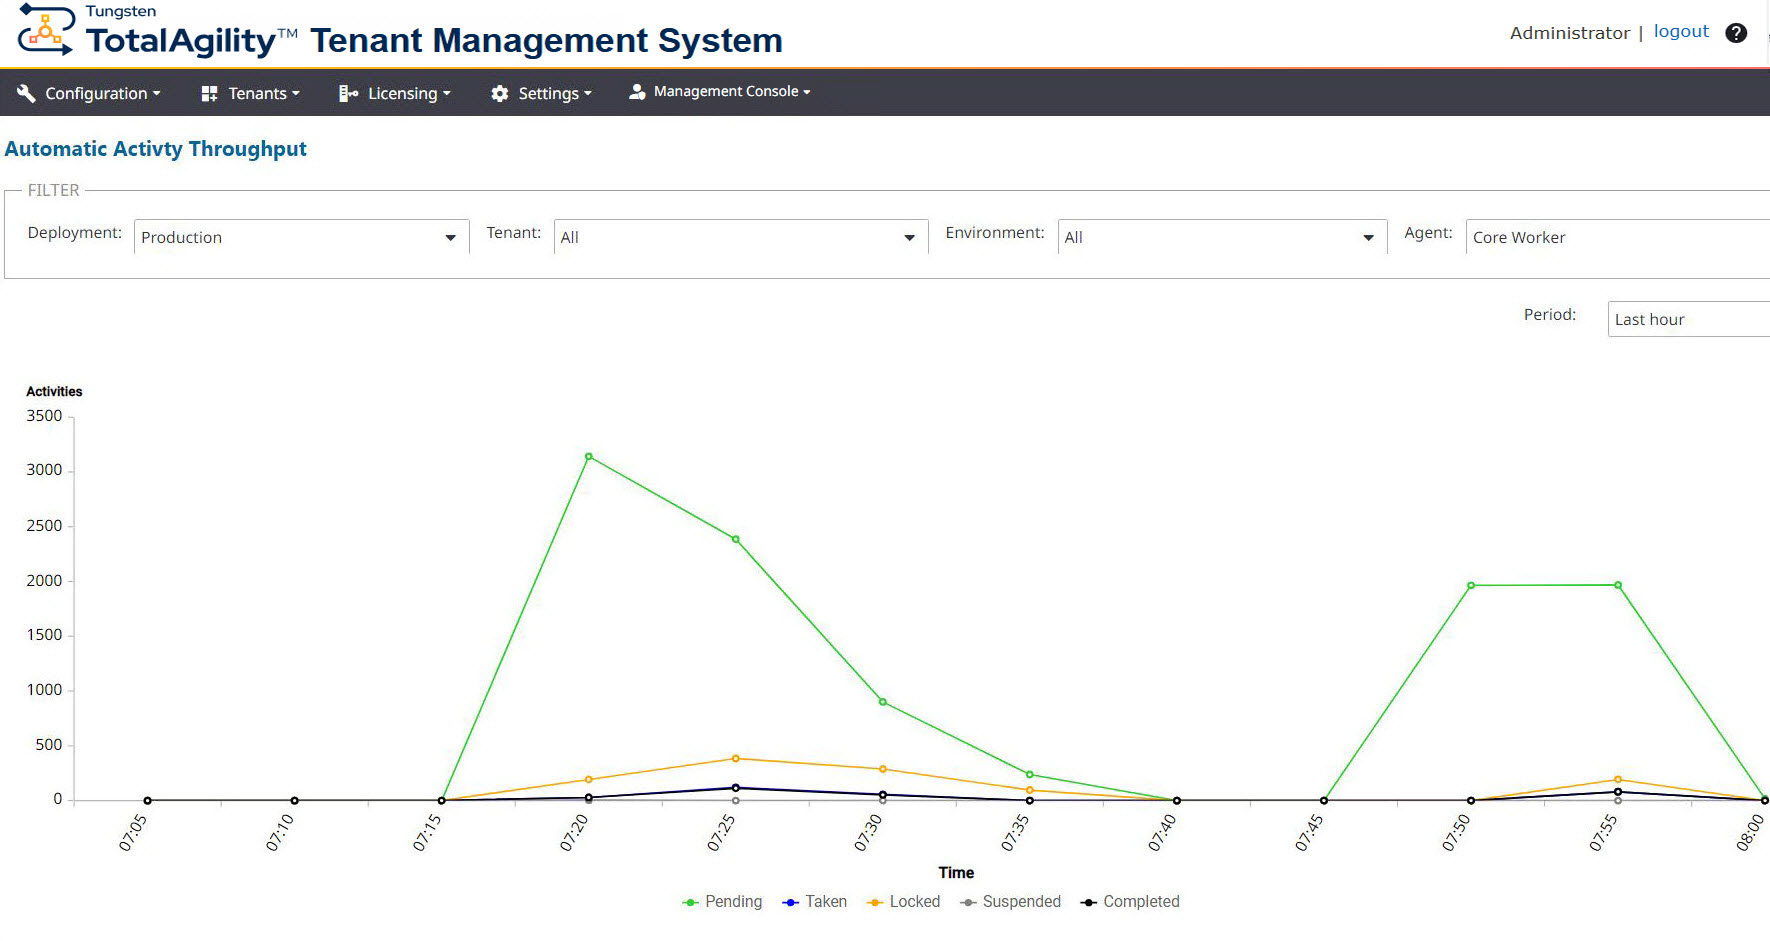Screen dimensions: 1770x941
Task: Open the Environment dropdown arrow
Action: 1368,237
